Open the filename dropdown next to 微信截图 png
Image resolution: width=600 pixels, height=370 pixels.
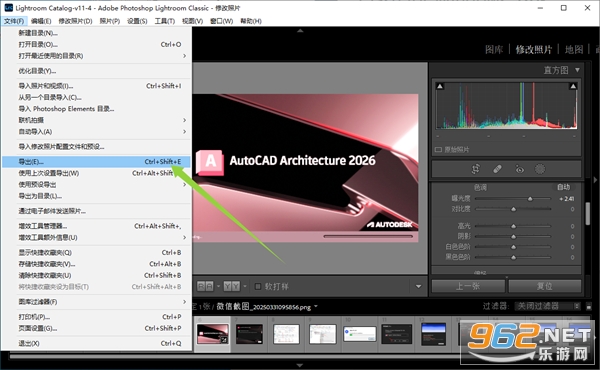(316, 306)
